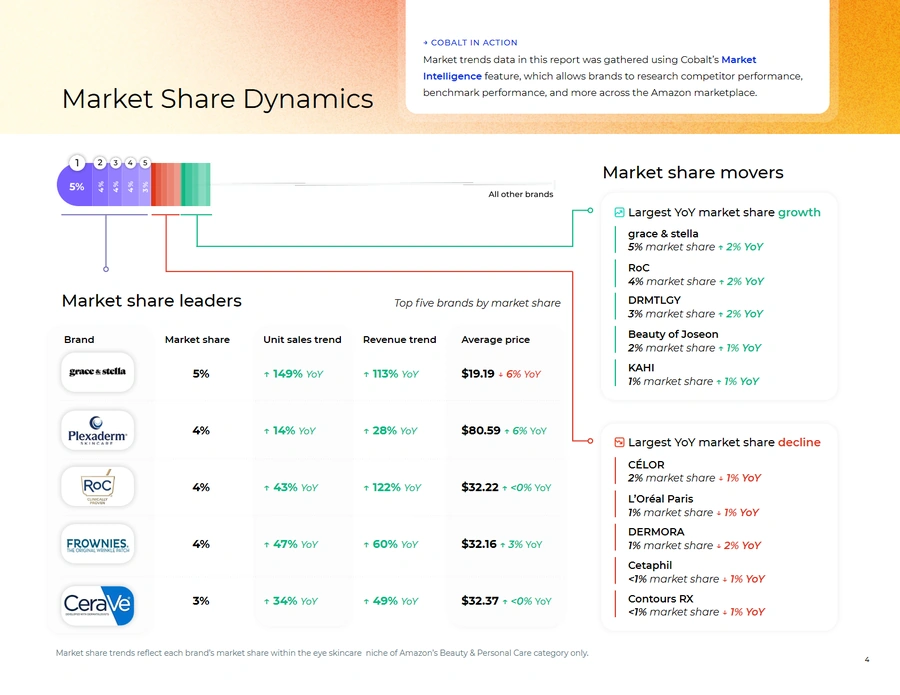Click the 34% YoY unit sales value
The height and width of the screenshot is (695, 900).
290,601
